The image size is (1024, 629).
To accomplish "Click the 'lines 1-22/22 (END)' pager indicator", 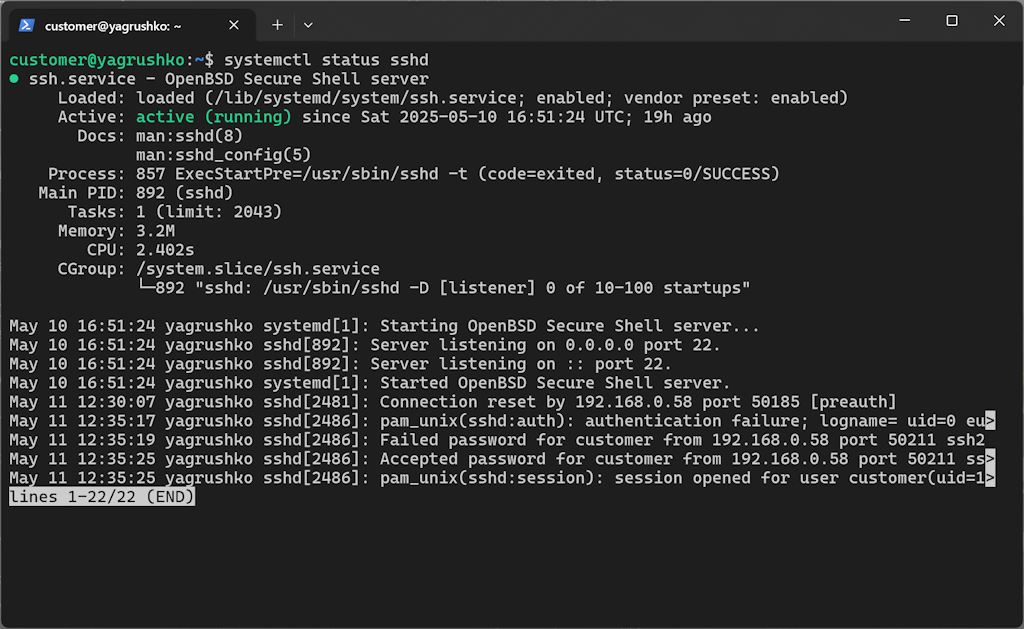I will coord(102,497).
